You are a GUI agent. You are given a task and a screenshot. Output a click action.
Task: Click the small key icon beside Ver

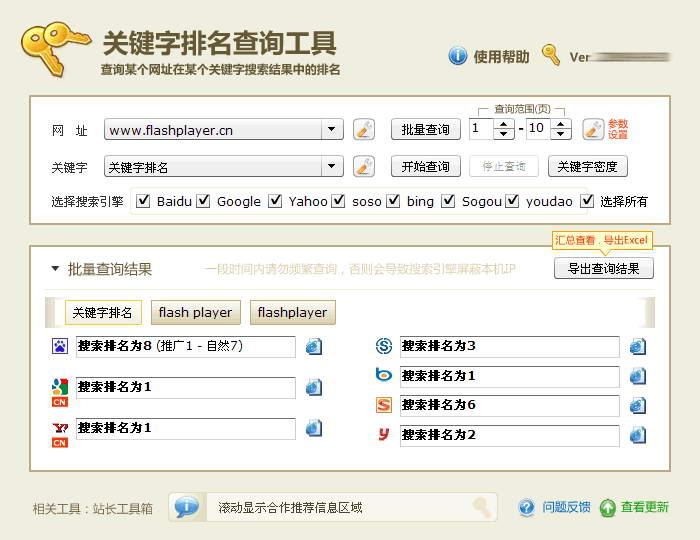551,55
